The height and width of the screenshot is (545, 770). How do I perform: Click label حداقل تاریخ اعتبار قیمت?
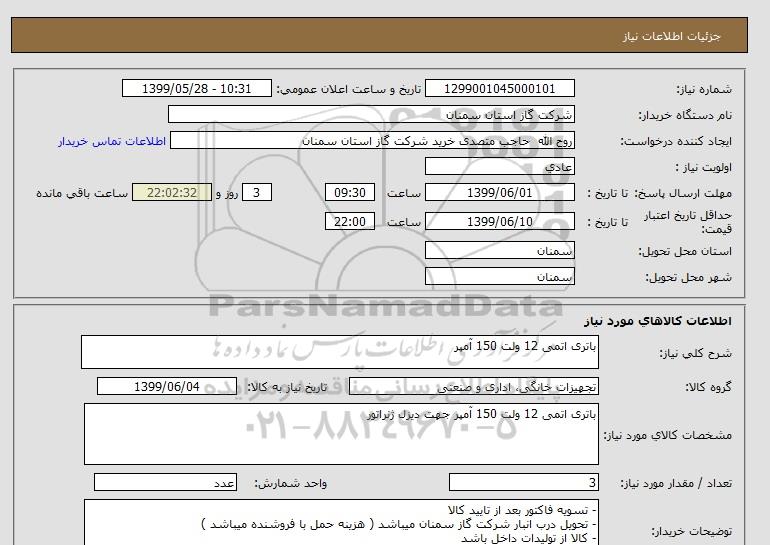[x=688, y=222]
